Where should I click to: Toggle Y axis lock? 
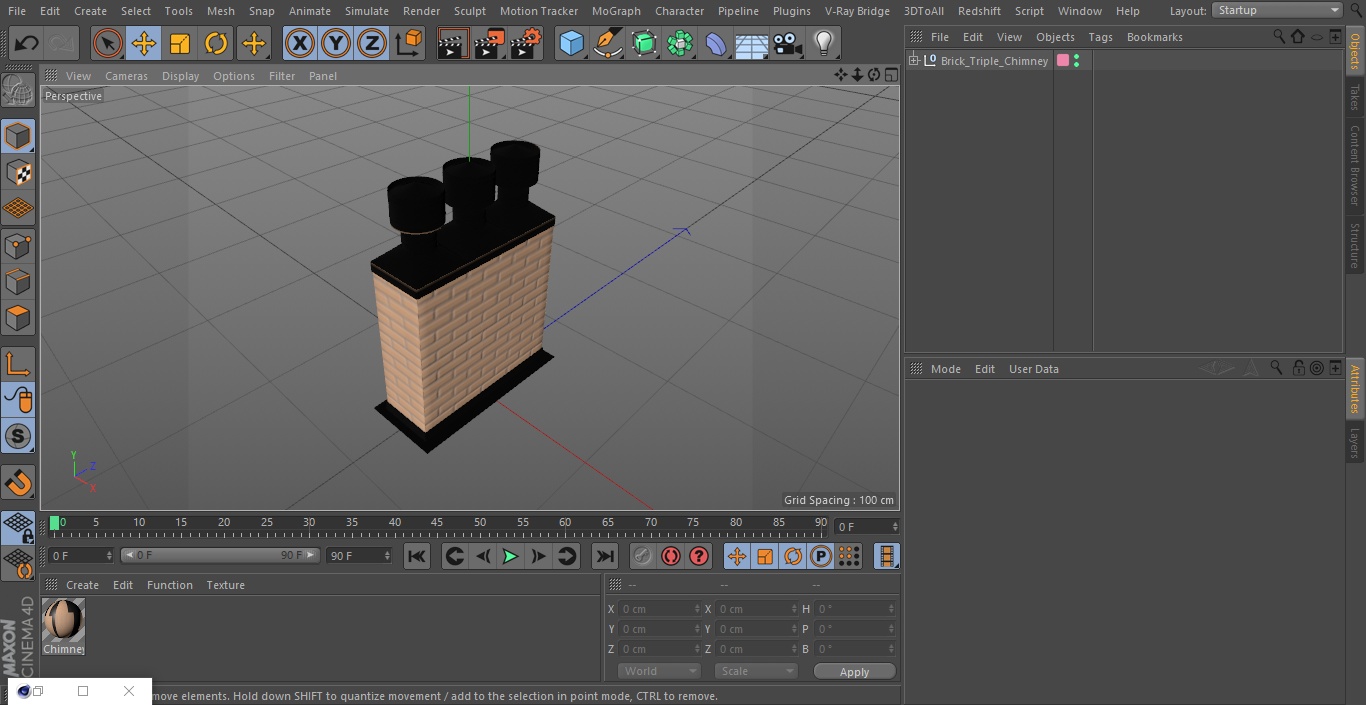[336, 44]
